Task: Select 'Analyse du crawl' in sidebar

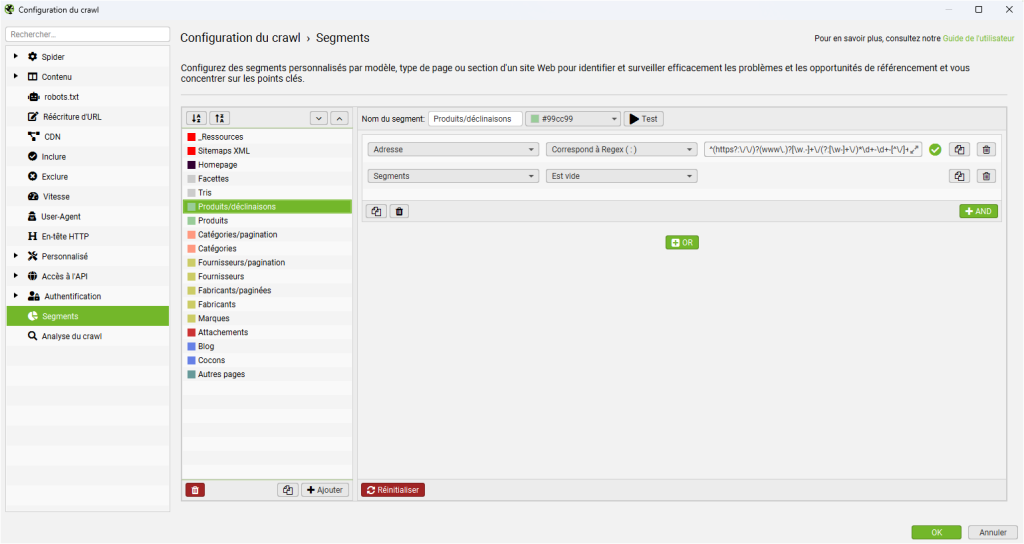Action: [71, 336]
